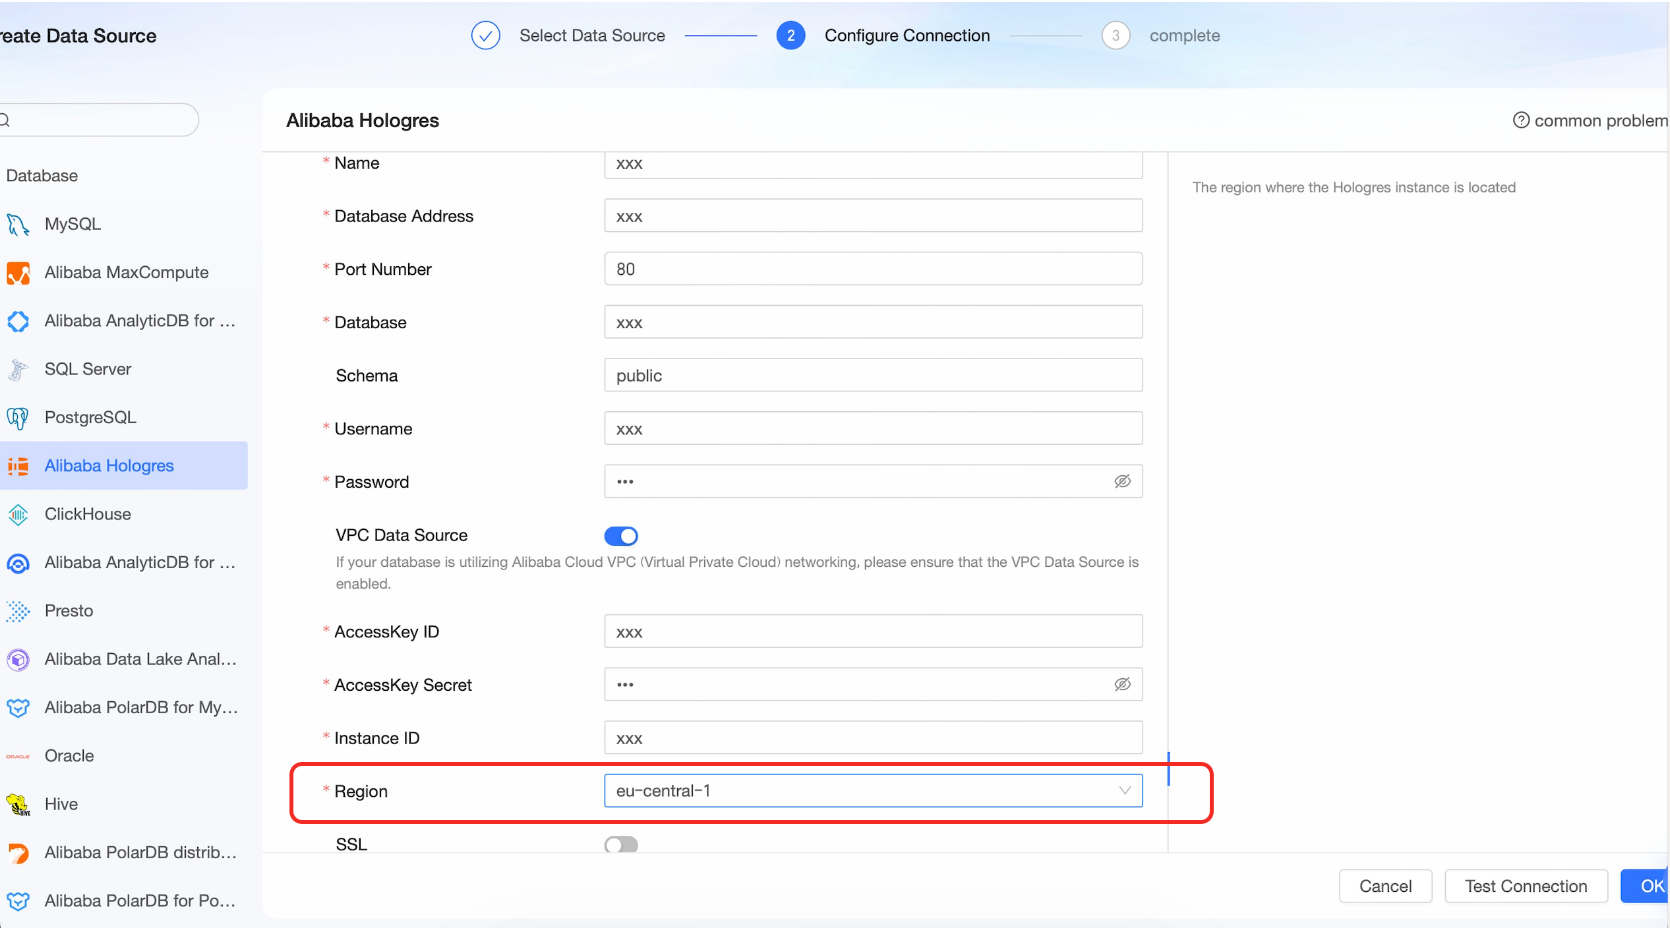Click the Alibaba PolarDB distributed icon
1670x928 pixels.
tap(18, 852)
